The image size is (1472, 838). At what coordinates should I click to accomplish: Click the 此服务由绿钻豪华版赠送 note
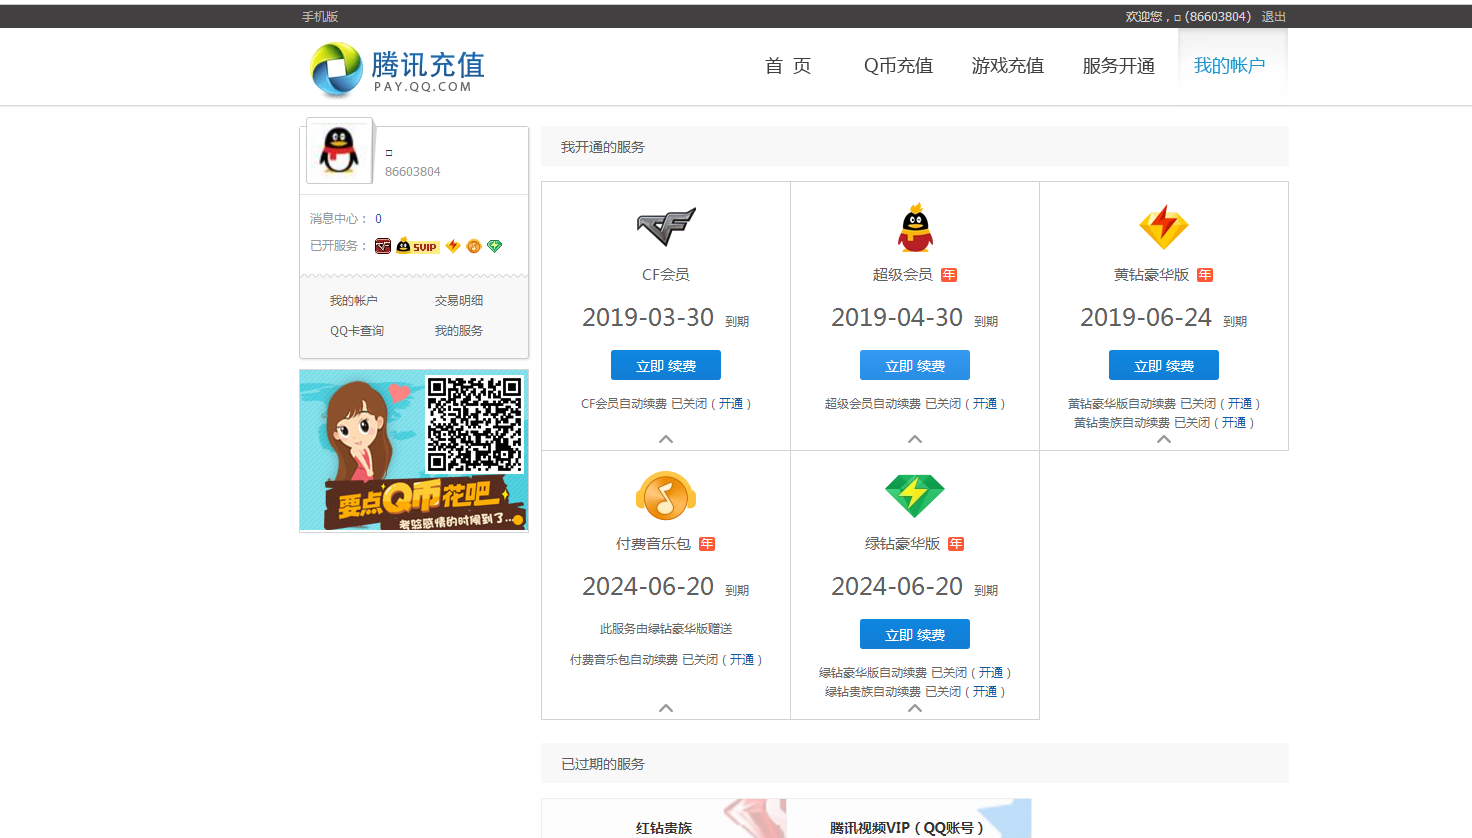coord(666,629)
